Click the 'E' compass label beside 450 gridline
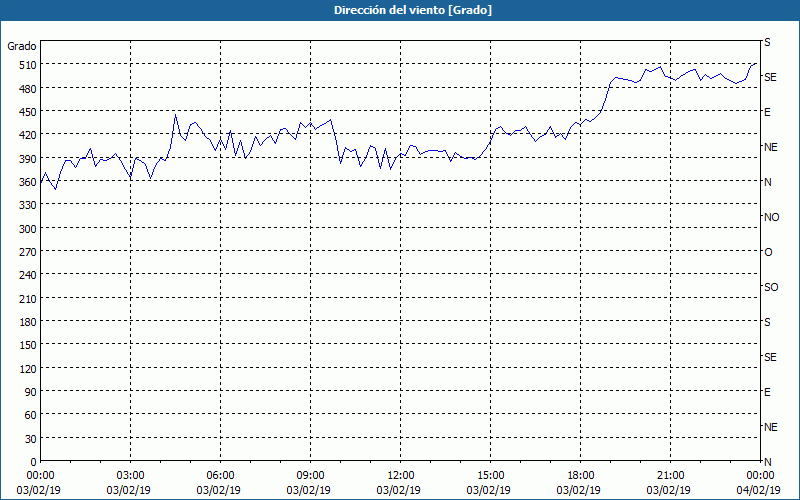The image size is (800, 500). point(767,112)
